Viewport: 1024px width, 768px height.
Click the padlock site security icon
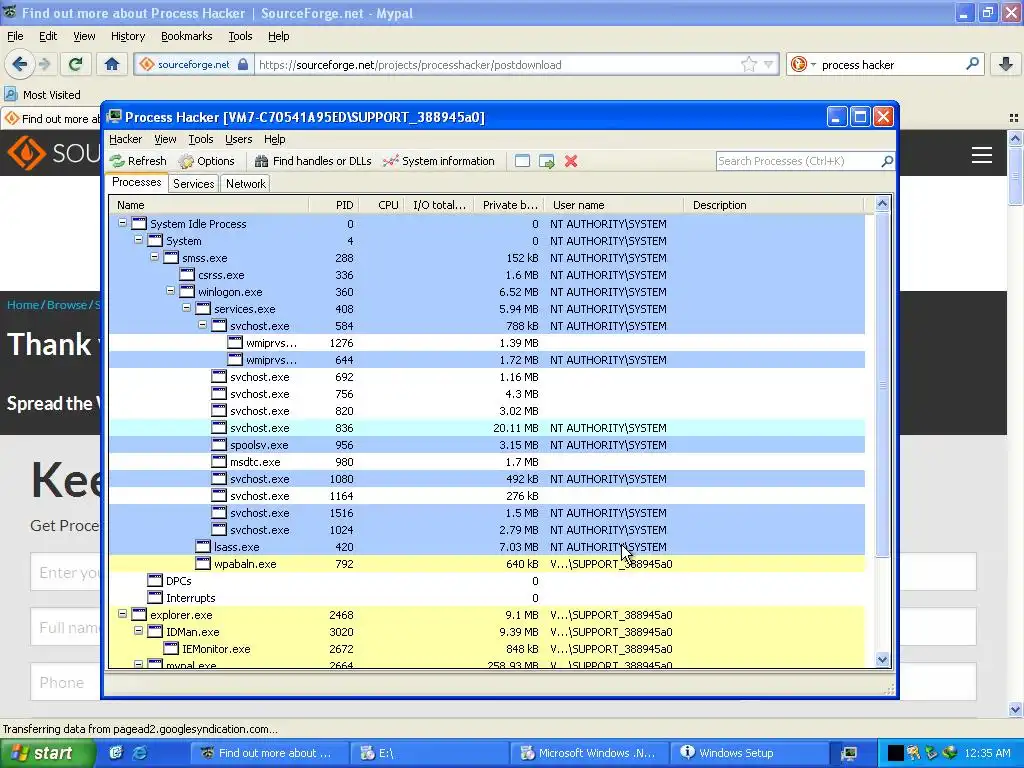243,64
